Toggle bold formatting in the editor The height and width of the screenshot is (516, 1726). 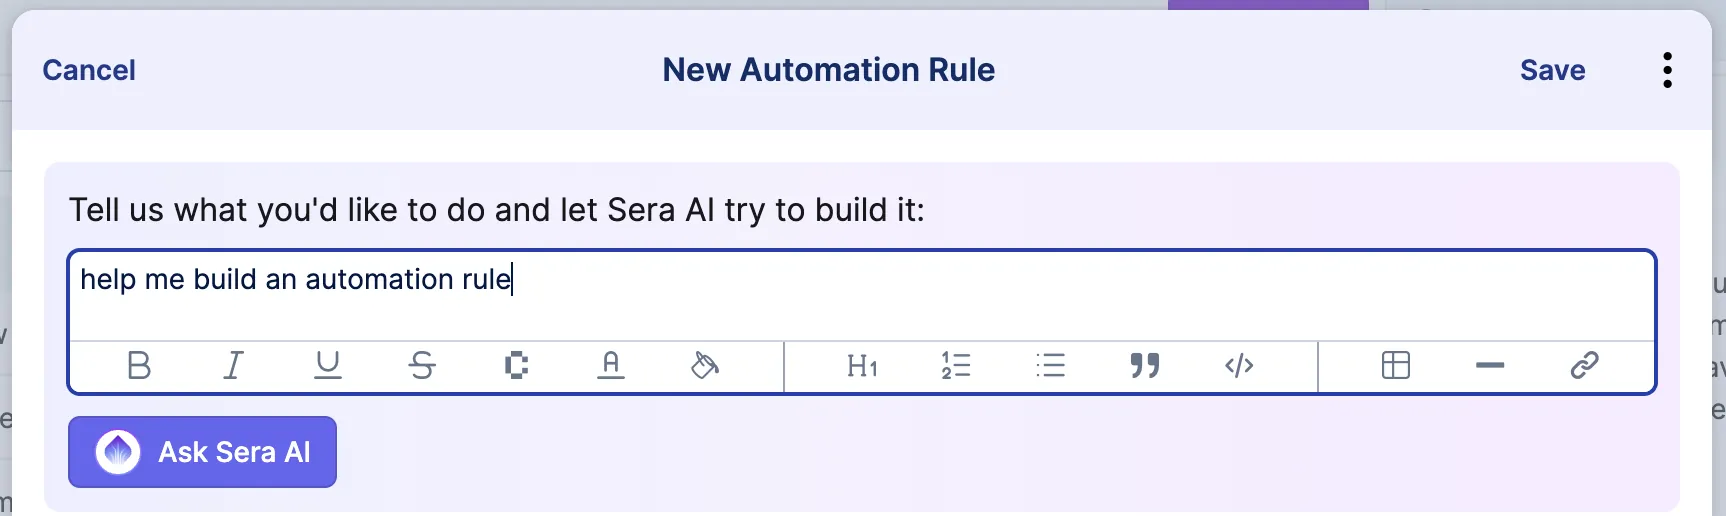pos(139,366)
